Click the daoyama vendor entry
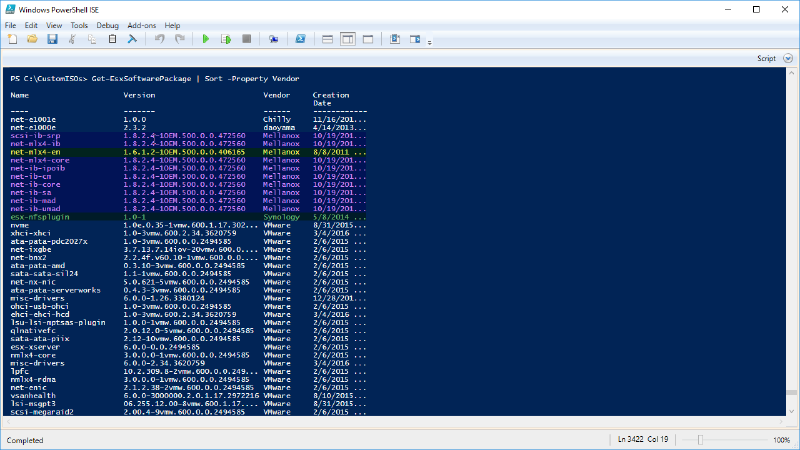Screen dimensions: 800x450 (x=279, y=128)
